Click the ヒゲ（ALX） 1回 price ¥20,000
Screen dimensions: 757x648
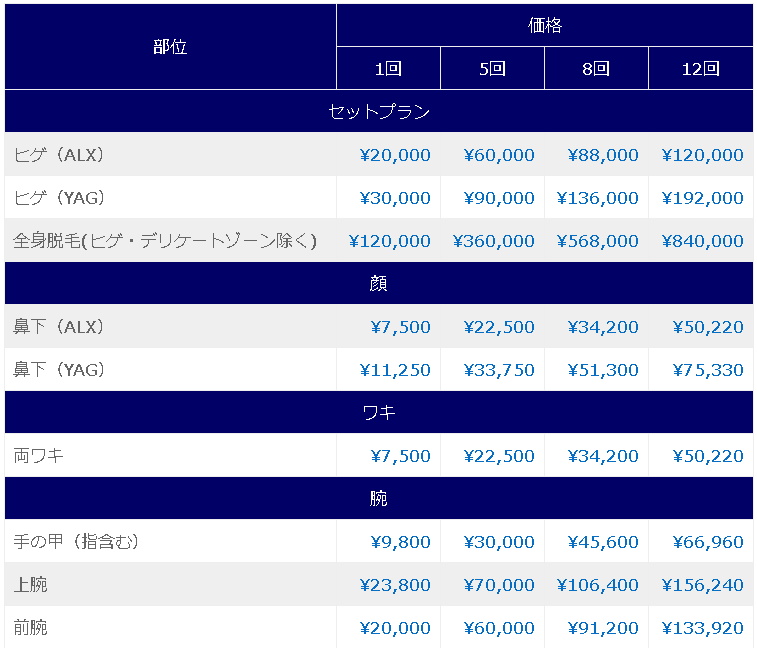click(395, 155)
